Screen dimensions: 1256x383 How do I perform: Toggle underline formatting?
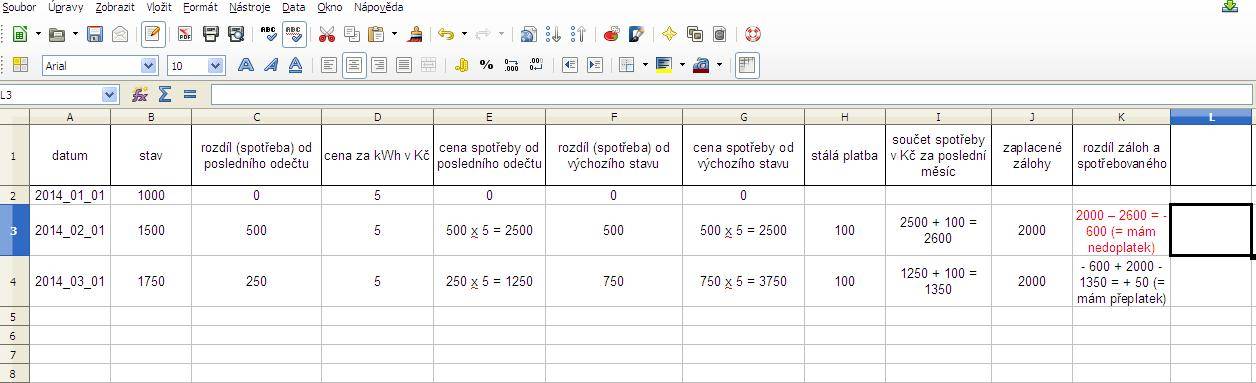296,65
